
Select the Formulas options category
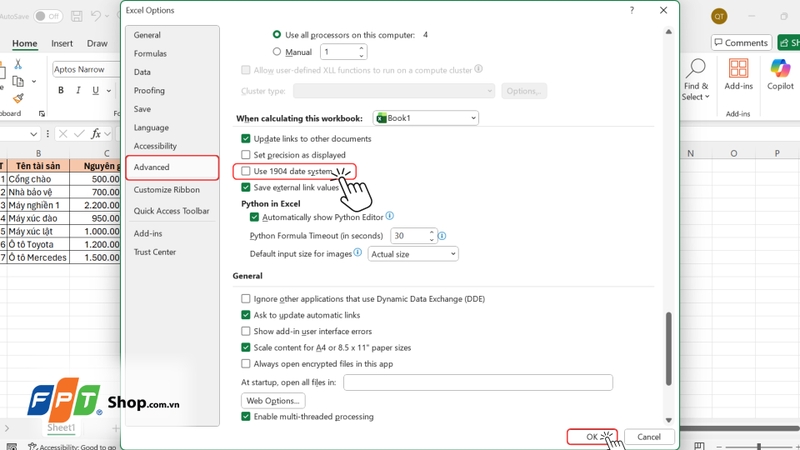(150, 54)
